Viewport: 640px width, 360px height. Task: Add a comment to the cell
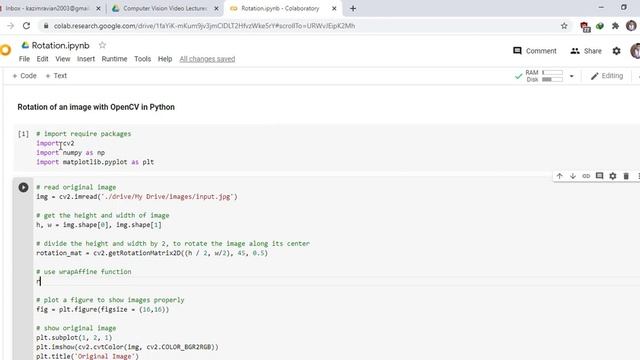599,176
